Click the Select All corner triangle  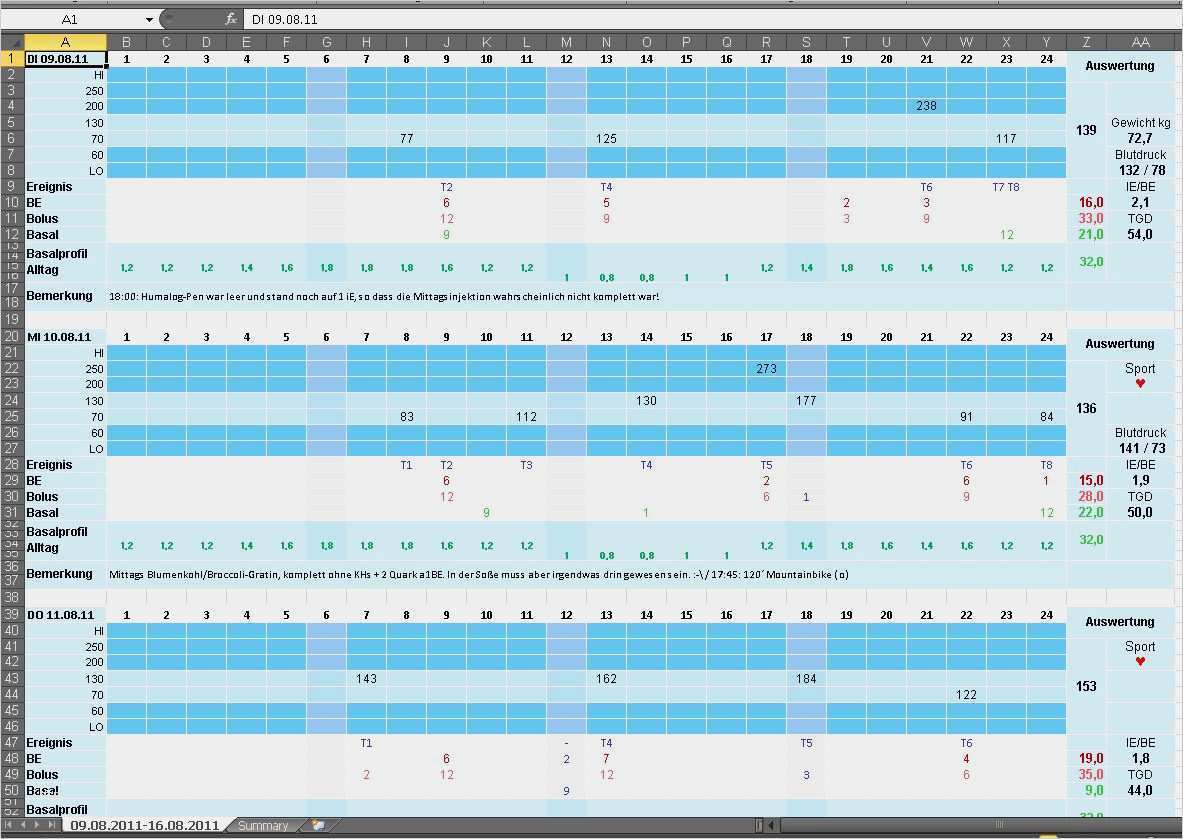coord(12,42)
